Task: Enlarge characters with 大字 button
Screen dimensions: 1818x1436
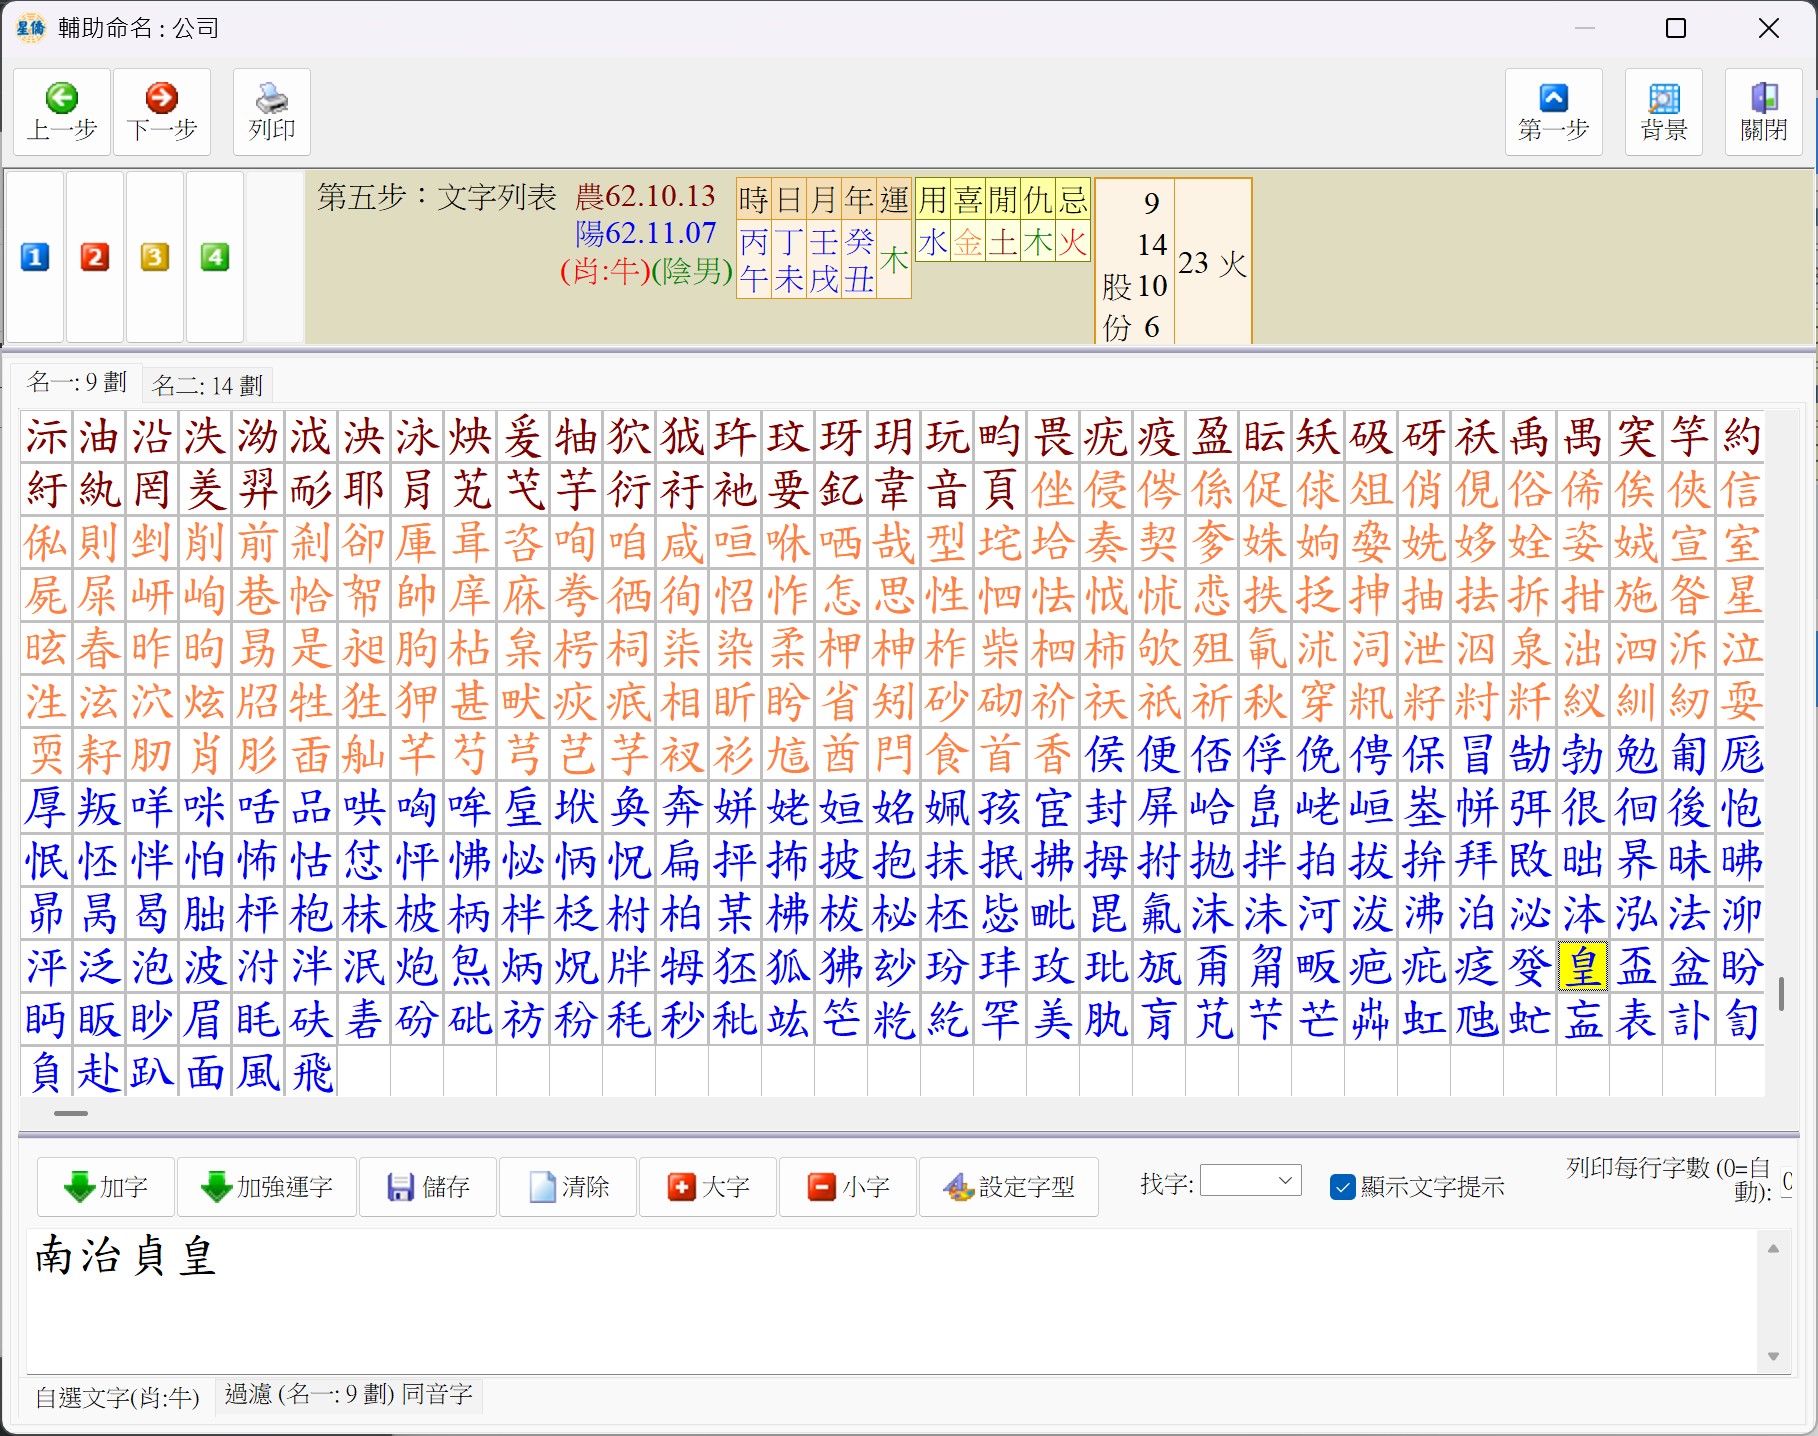Action: [708, 1187]
